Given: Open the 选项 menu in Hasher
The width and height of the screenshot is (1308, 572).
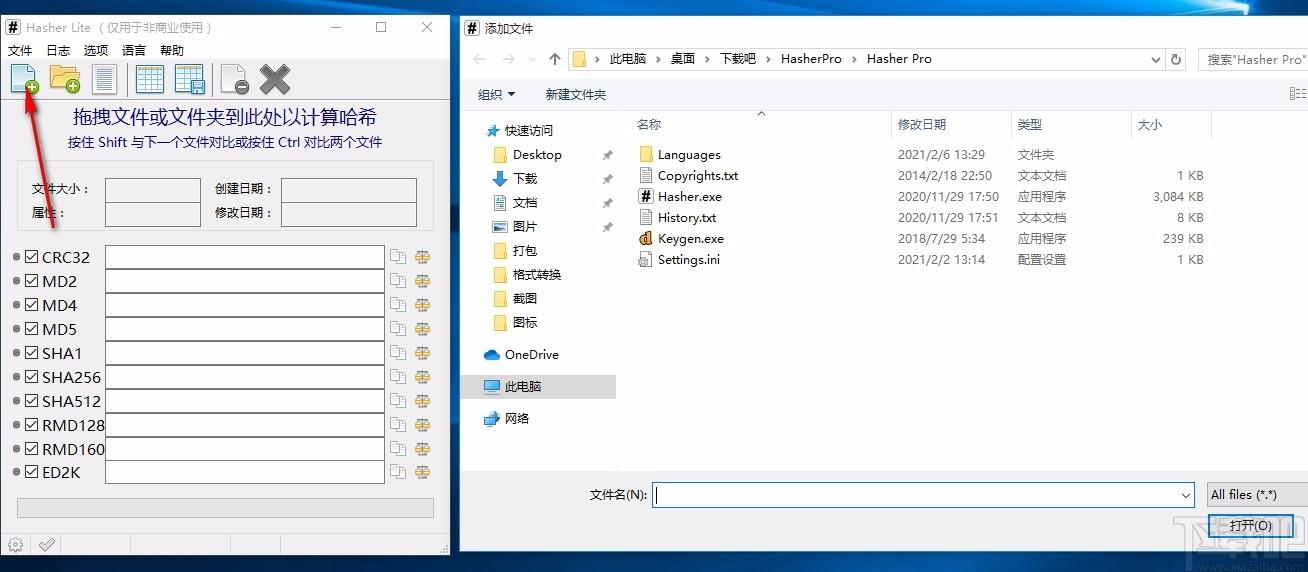Looking at the screenshot, I should (x=96, y=50).
